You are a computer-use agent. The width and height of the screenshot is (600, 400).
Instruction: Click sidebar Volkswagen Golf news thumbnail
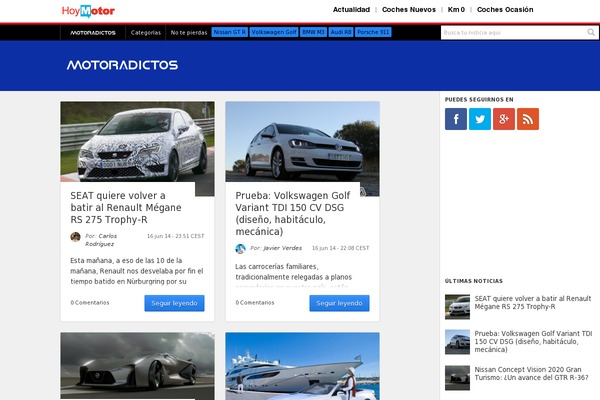(x=457, y=342)
